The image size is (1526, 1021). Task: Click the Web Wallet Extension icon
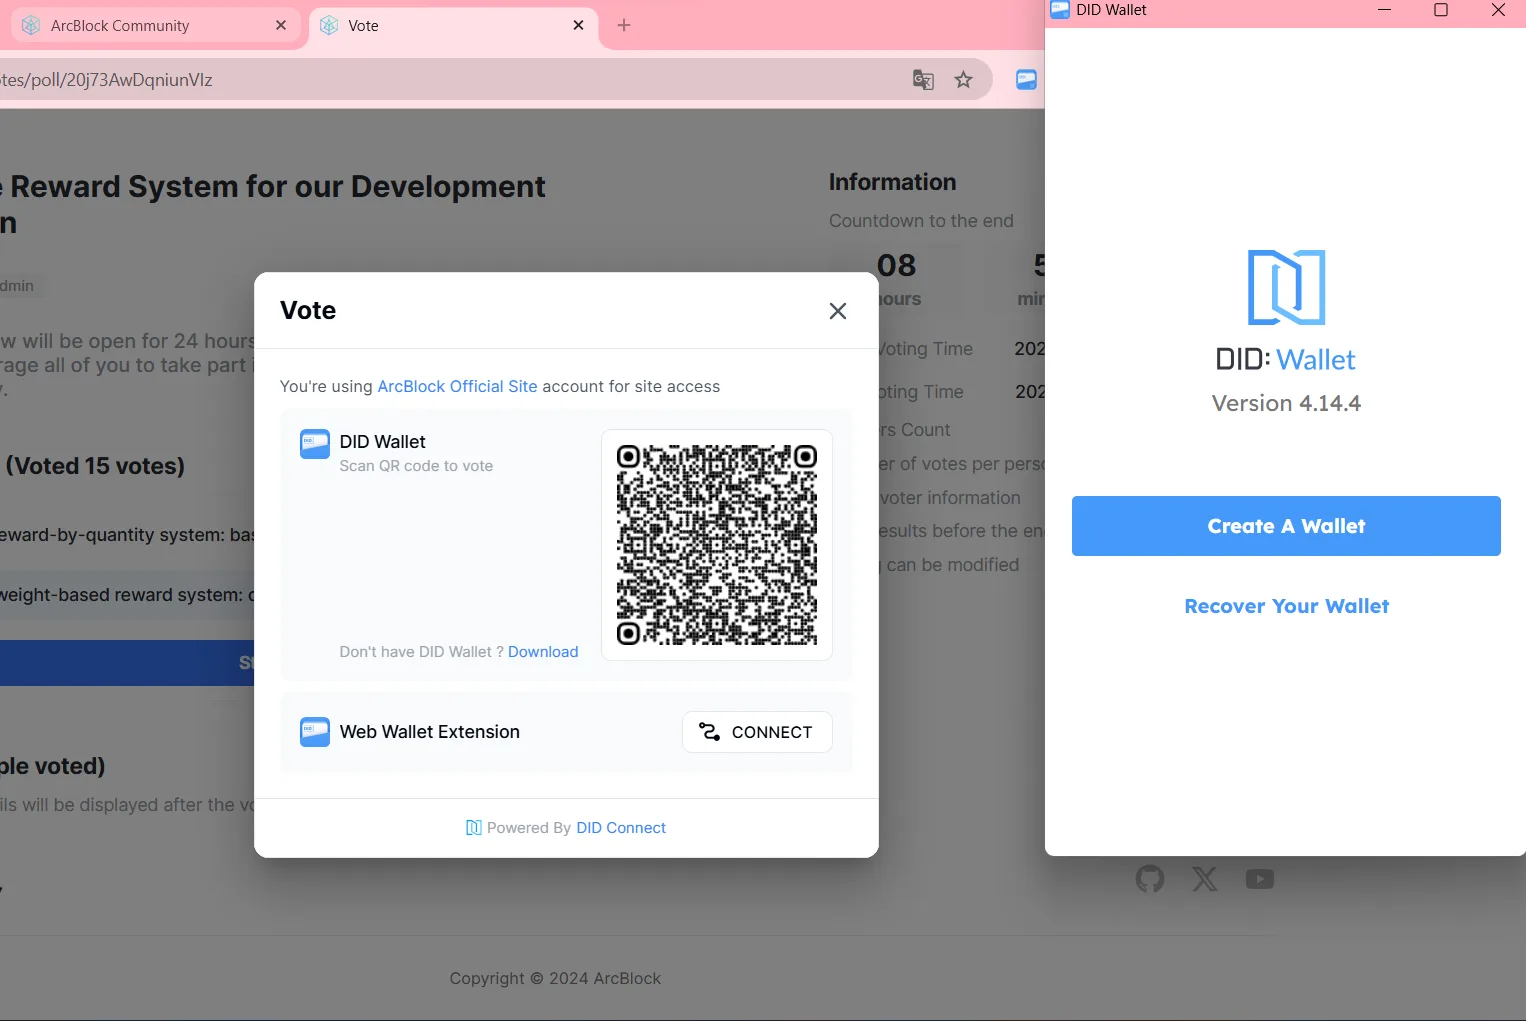click(315, 732)
